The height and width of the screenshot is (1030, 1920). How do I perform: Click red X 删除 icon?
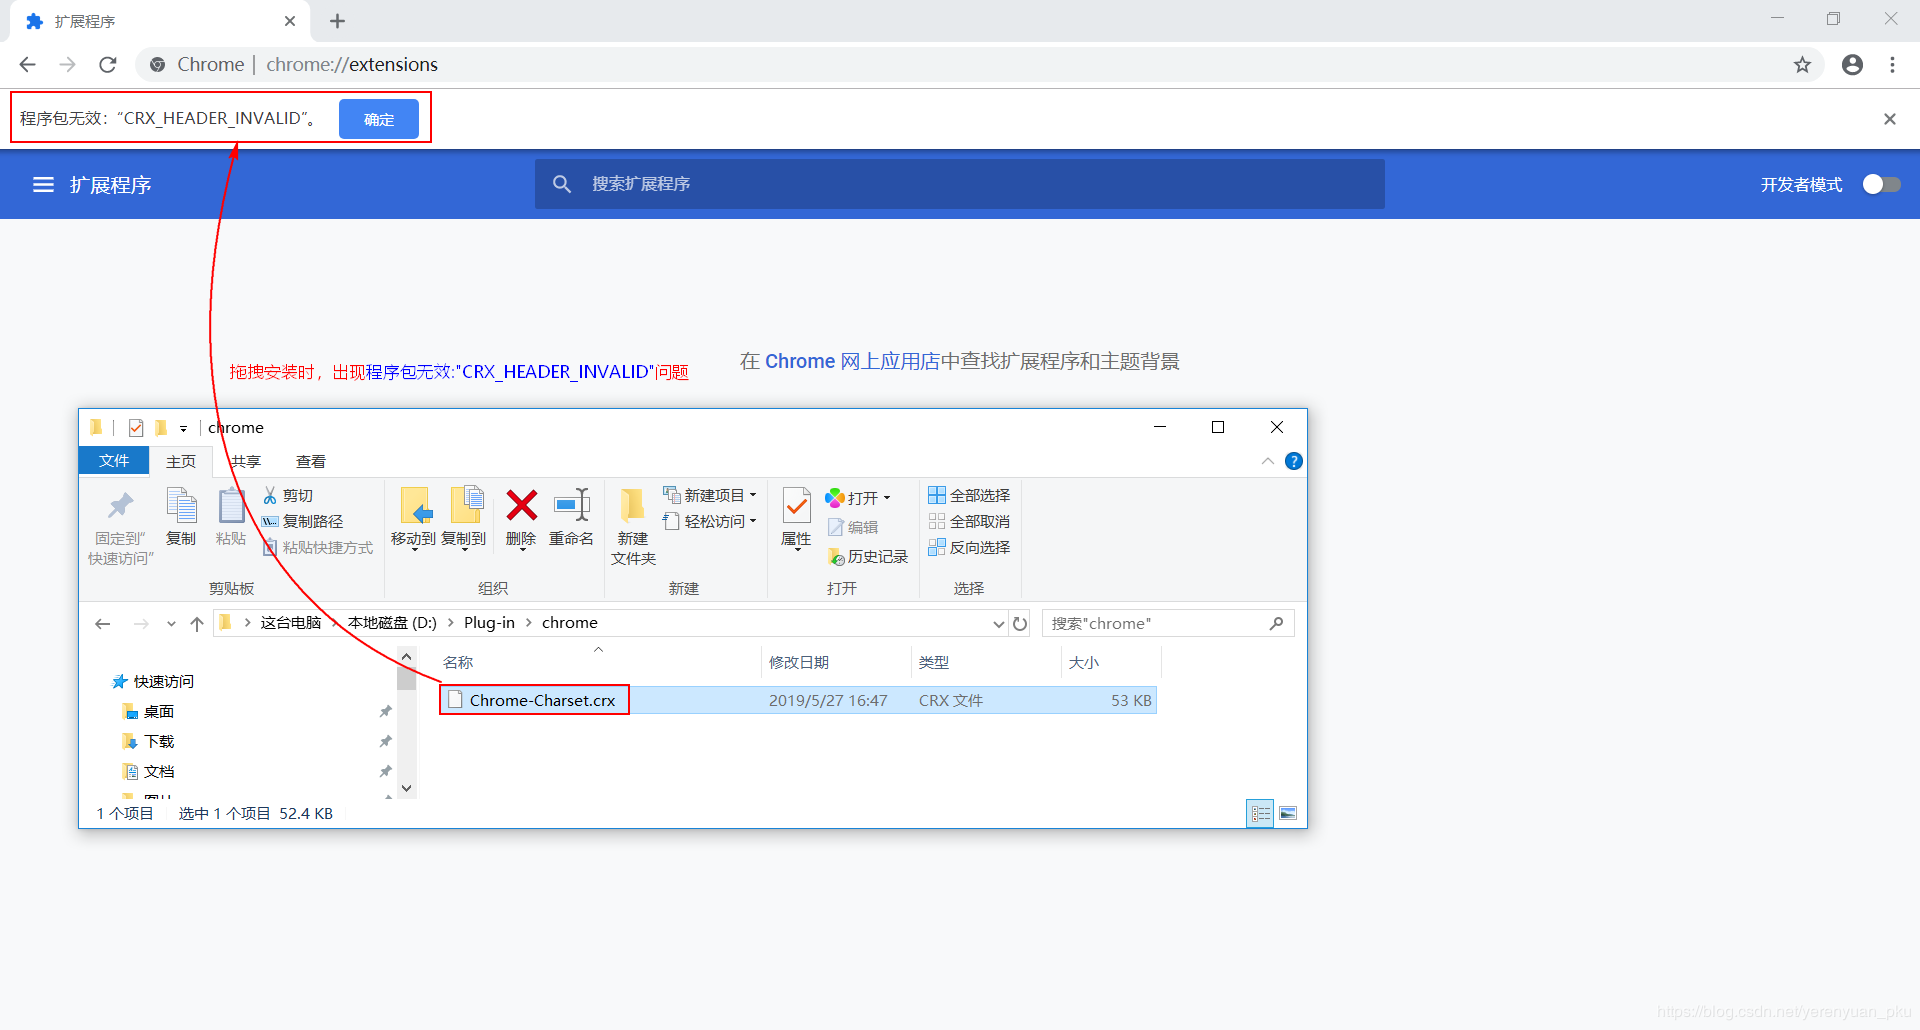(x=521, y=505)
